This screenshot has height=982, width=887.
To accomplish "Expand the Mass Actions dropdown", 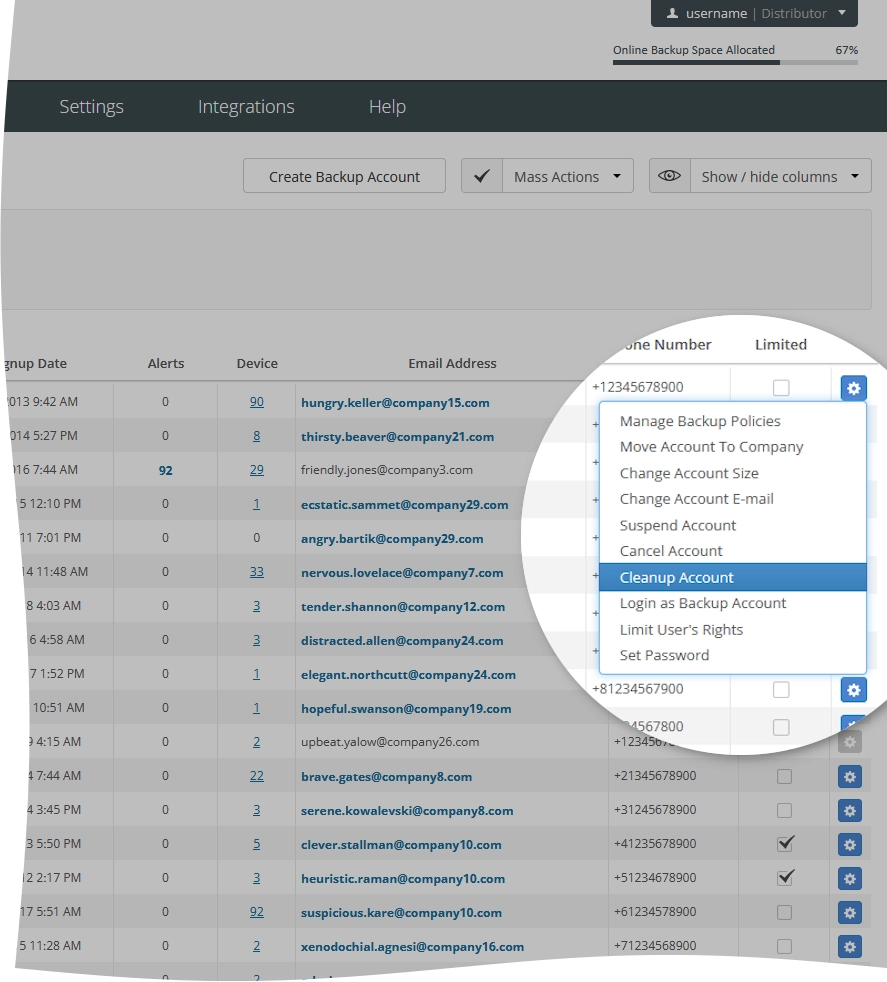I will 568,176.
